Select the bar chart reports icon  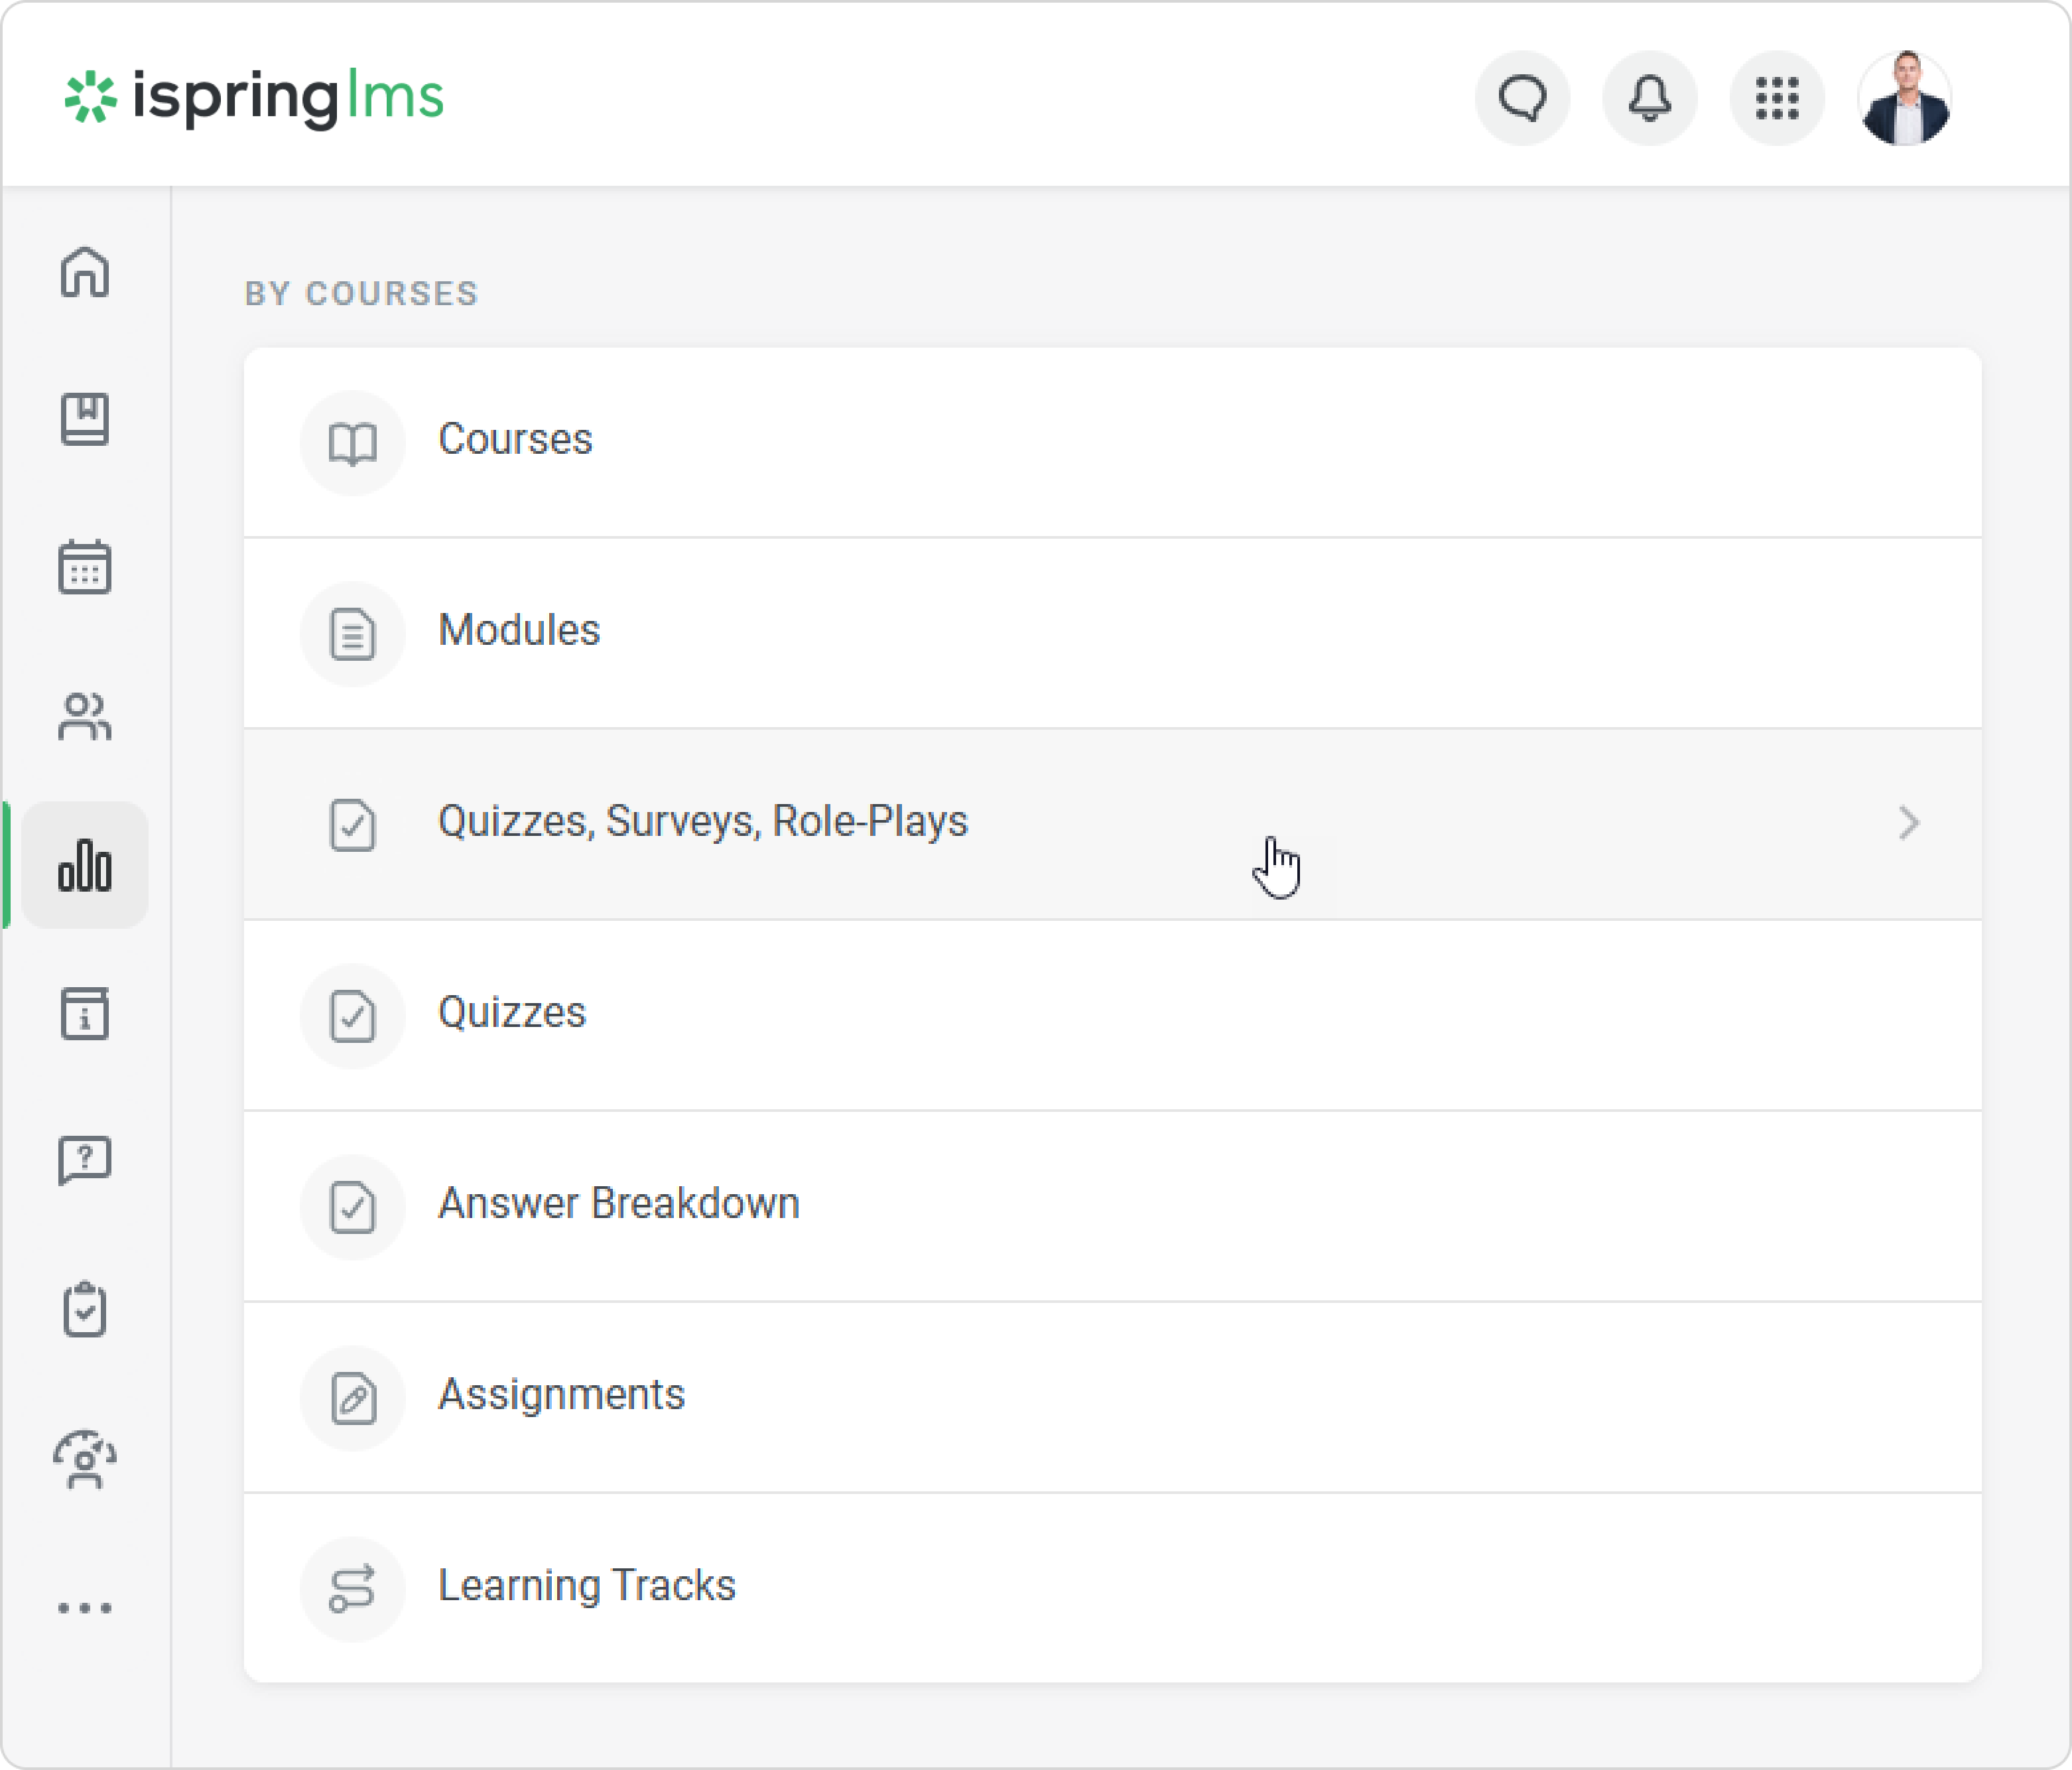coord(85,865)
